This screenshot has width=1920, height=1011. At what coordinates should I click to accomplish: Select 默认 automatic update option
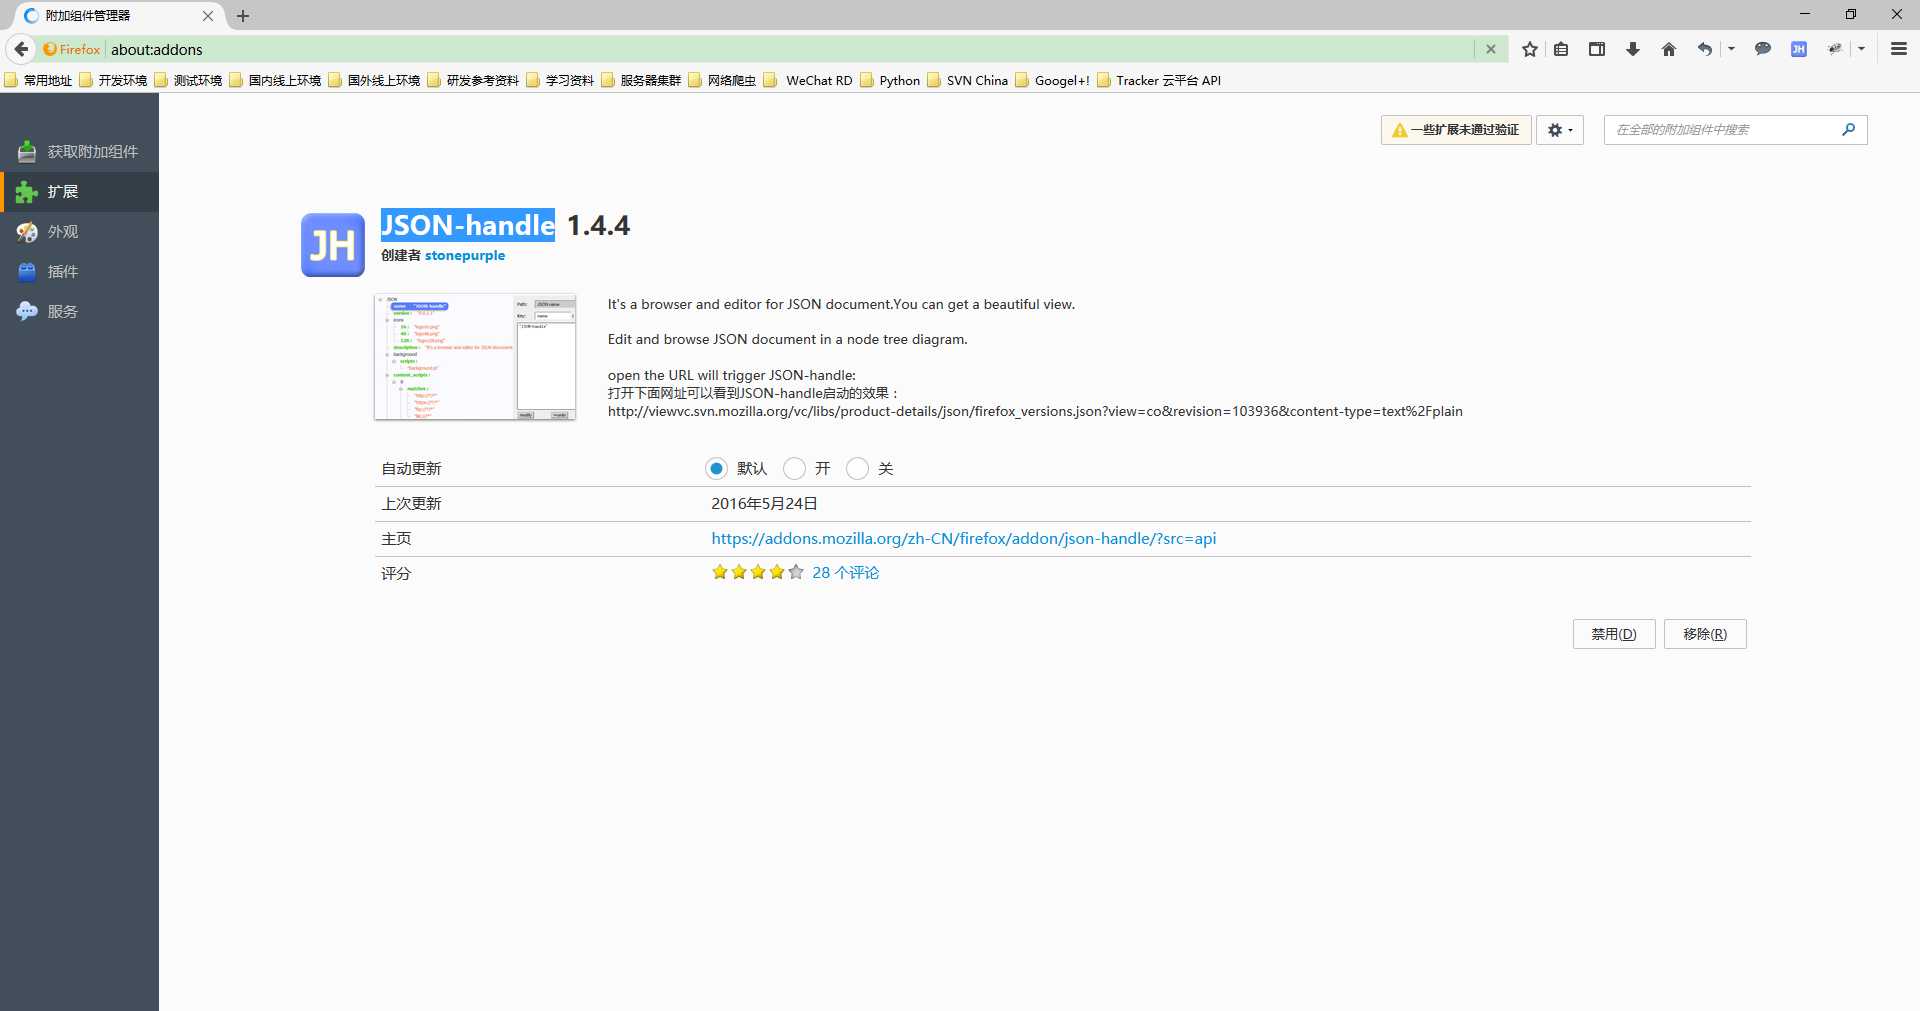[716, 468]
